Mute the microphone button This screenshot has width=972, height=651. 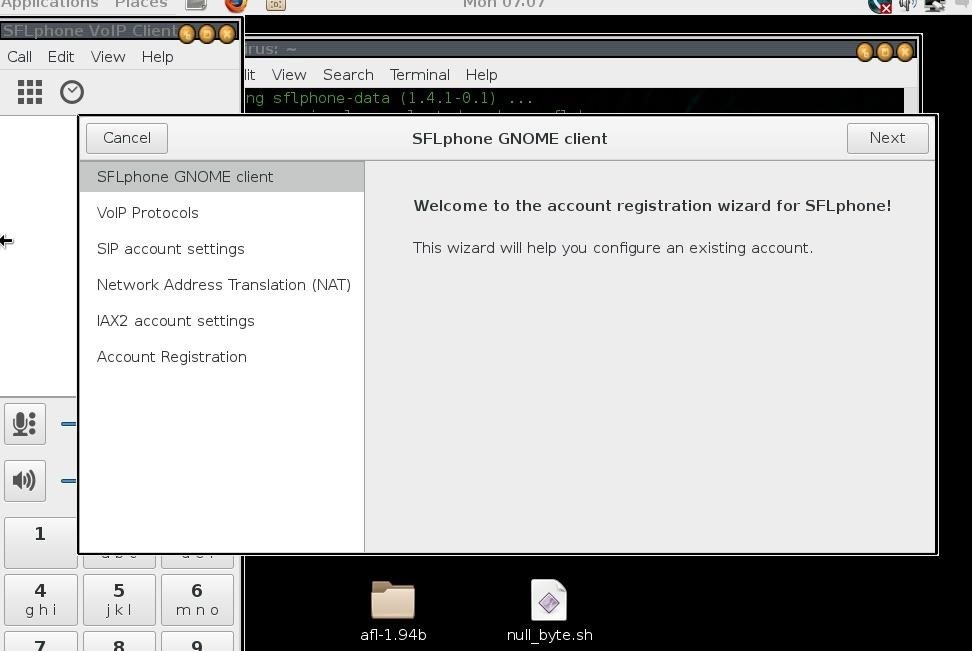pyautogui.click(x=25, y=424)
